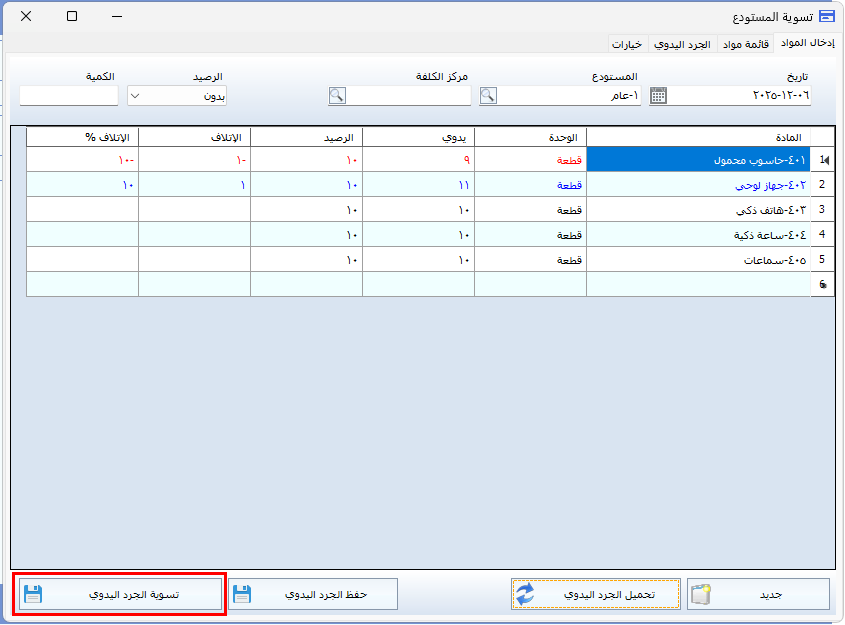Image resolution: width=845 pixels, height=625 pixels.
Task: Click the المادة column header
Action: pyautogui.click(x=697, y=137)
